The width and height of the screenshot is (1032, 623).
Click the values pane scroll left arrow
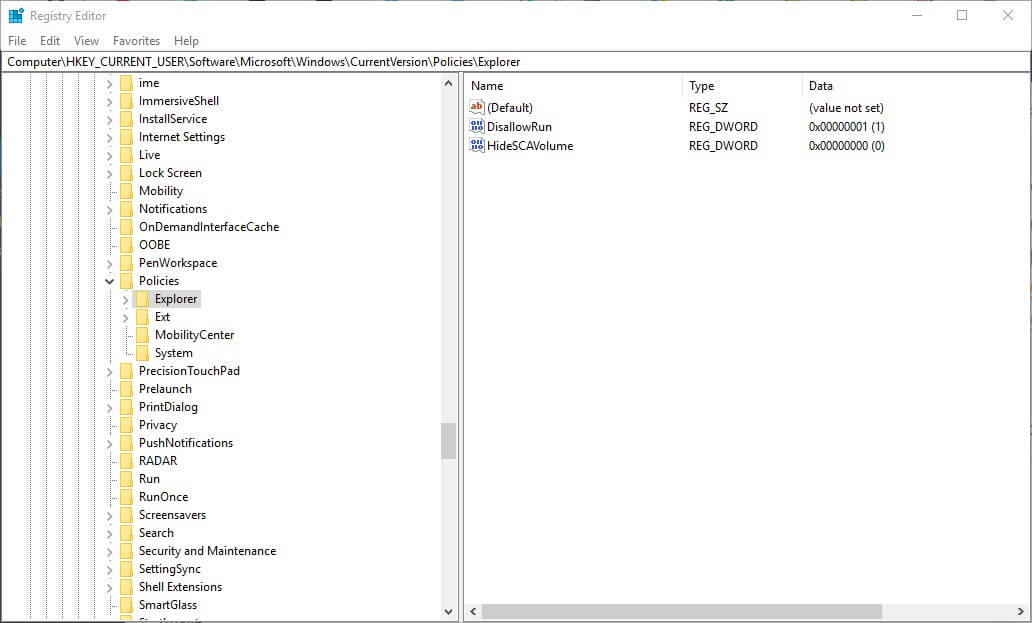(473, 611)
